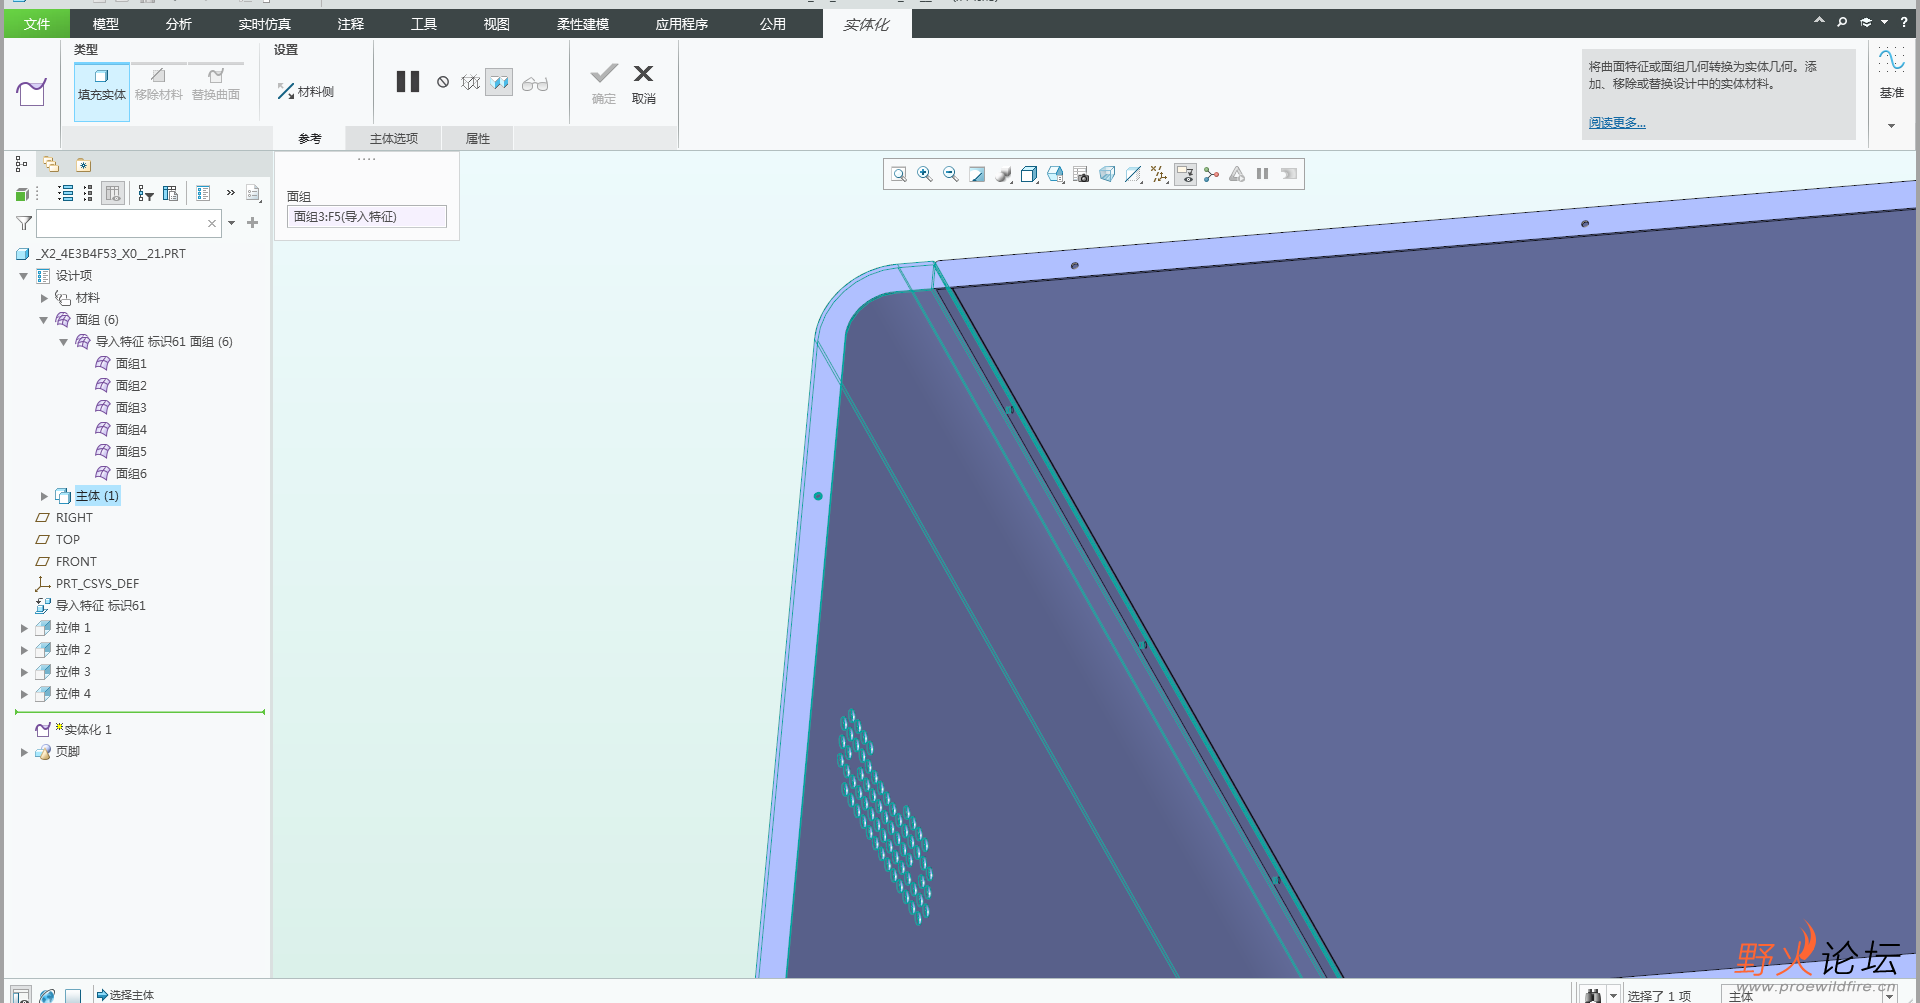Open the 柔性建模 ribbon tab
This screenshot has height=1003, width=1920.
(x=582, y=24)
